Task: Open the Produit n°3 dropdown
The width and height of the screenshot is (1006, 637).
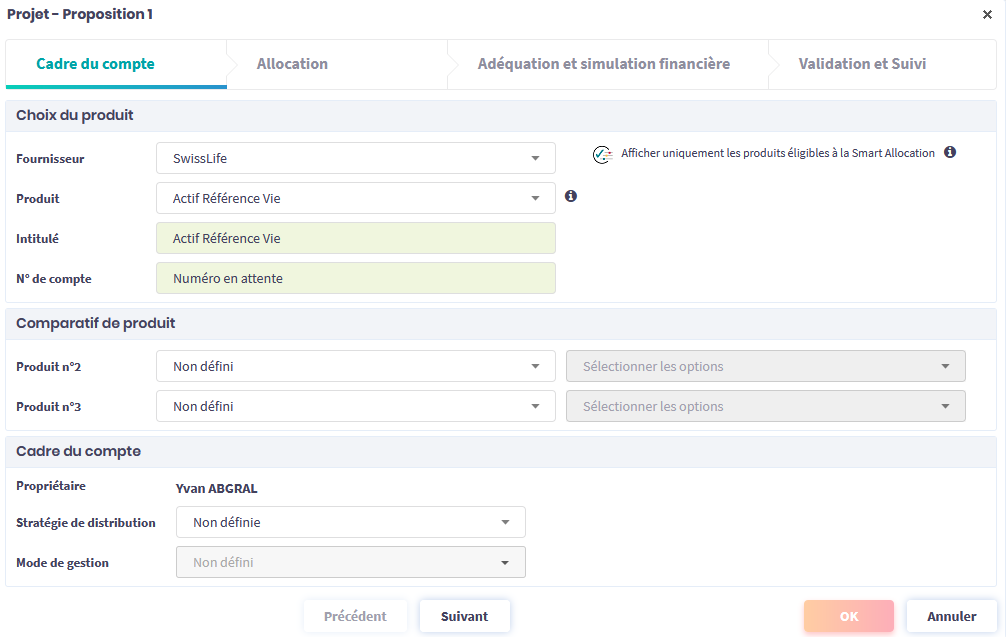Action: coord(355,406)
